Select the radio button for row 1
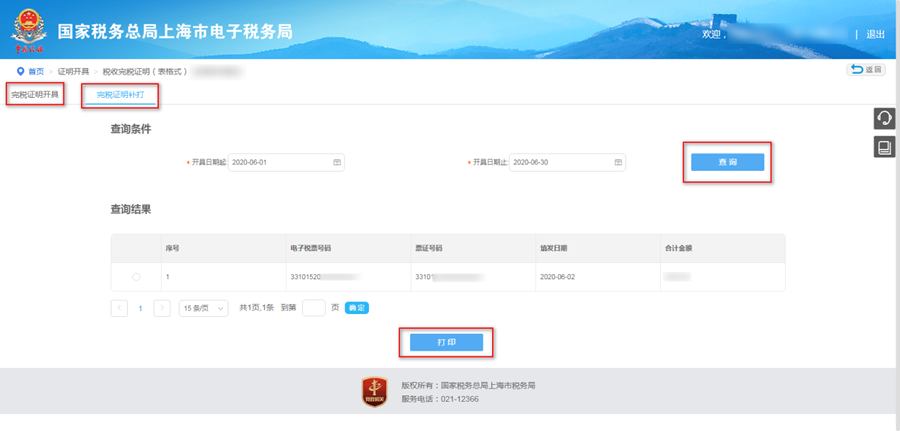900x431 pixels. pos(136,276)
